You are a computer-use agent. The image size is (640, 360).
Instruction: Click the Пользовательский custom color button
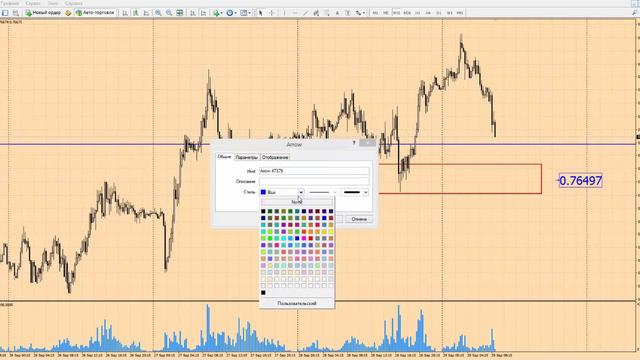click(297, 303)
